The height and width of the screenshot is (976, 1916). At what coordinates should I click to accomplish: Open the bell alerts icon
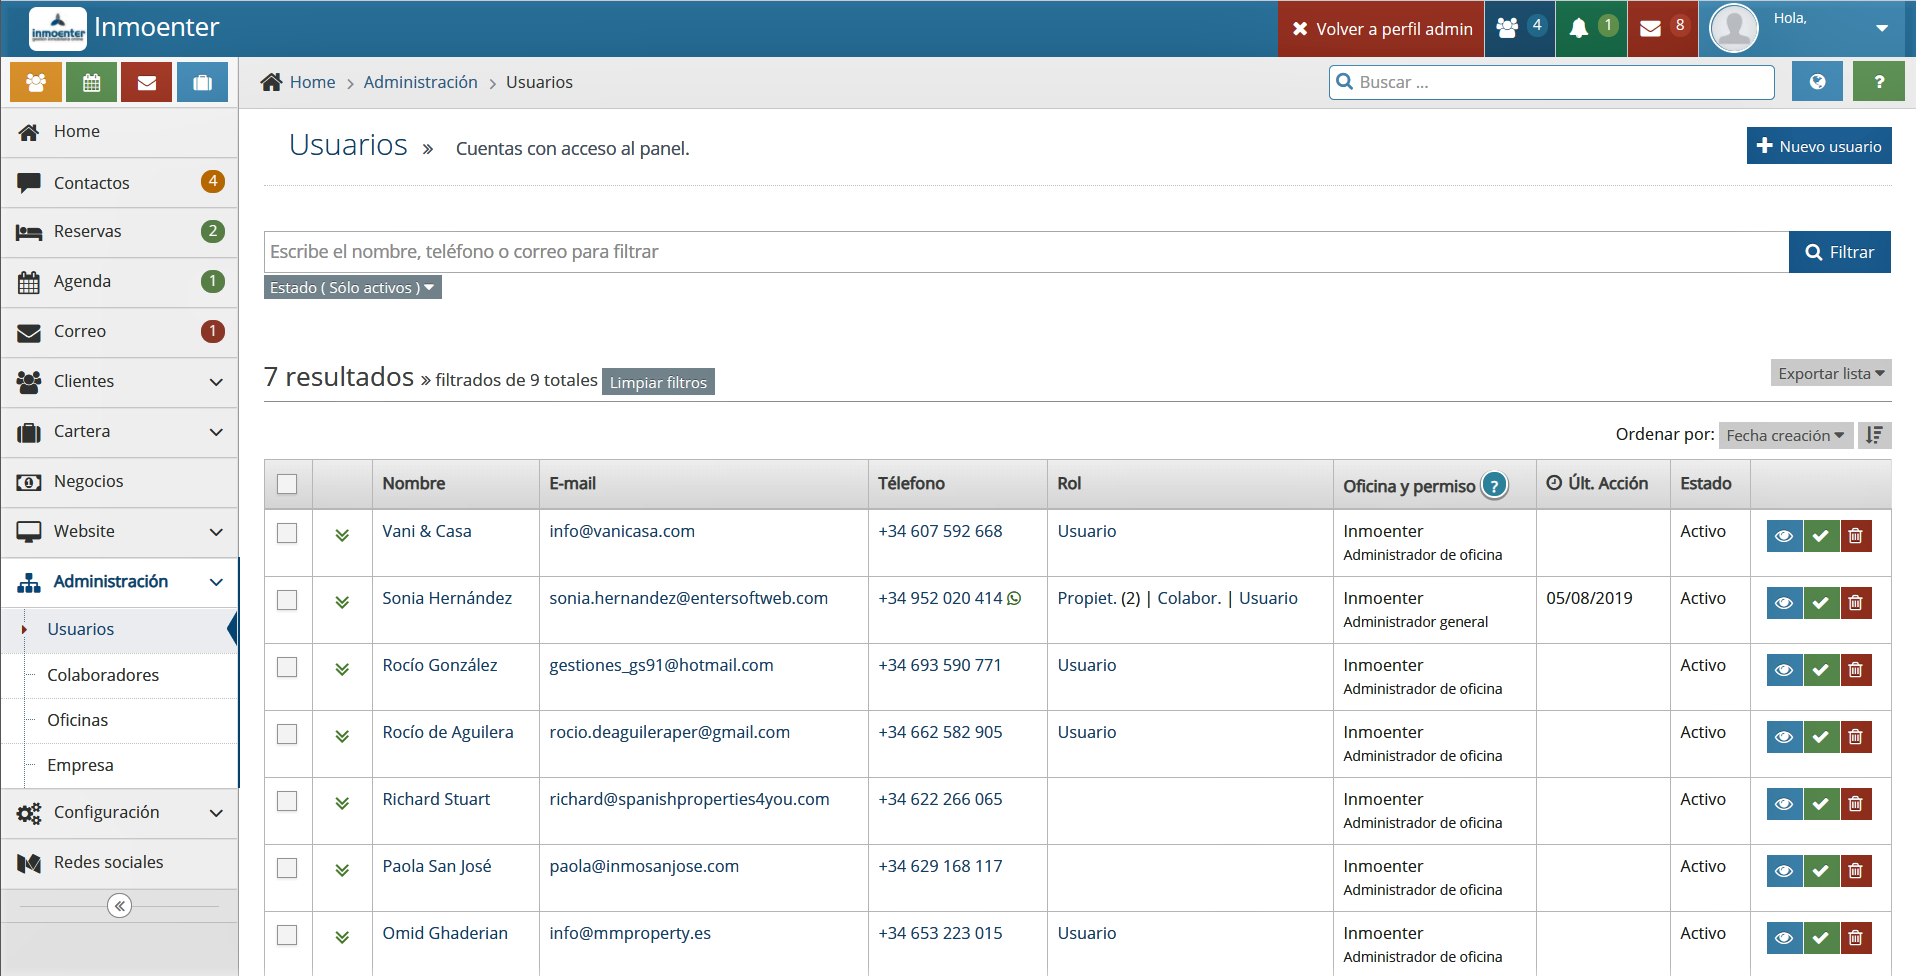(x=1592, y=28)
